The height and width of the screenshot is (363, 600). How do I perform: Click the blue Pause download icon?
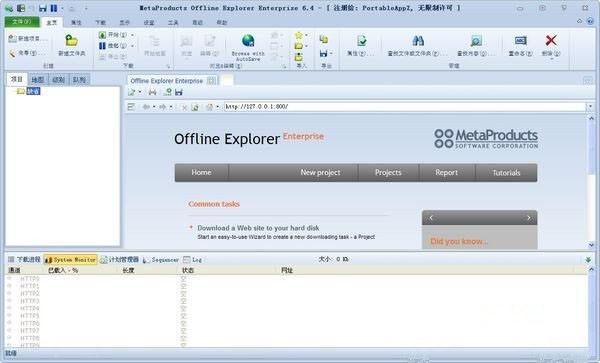point(102,46)
